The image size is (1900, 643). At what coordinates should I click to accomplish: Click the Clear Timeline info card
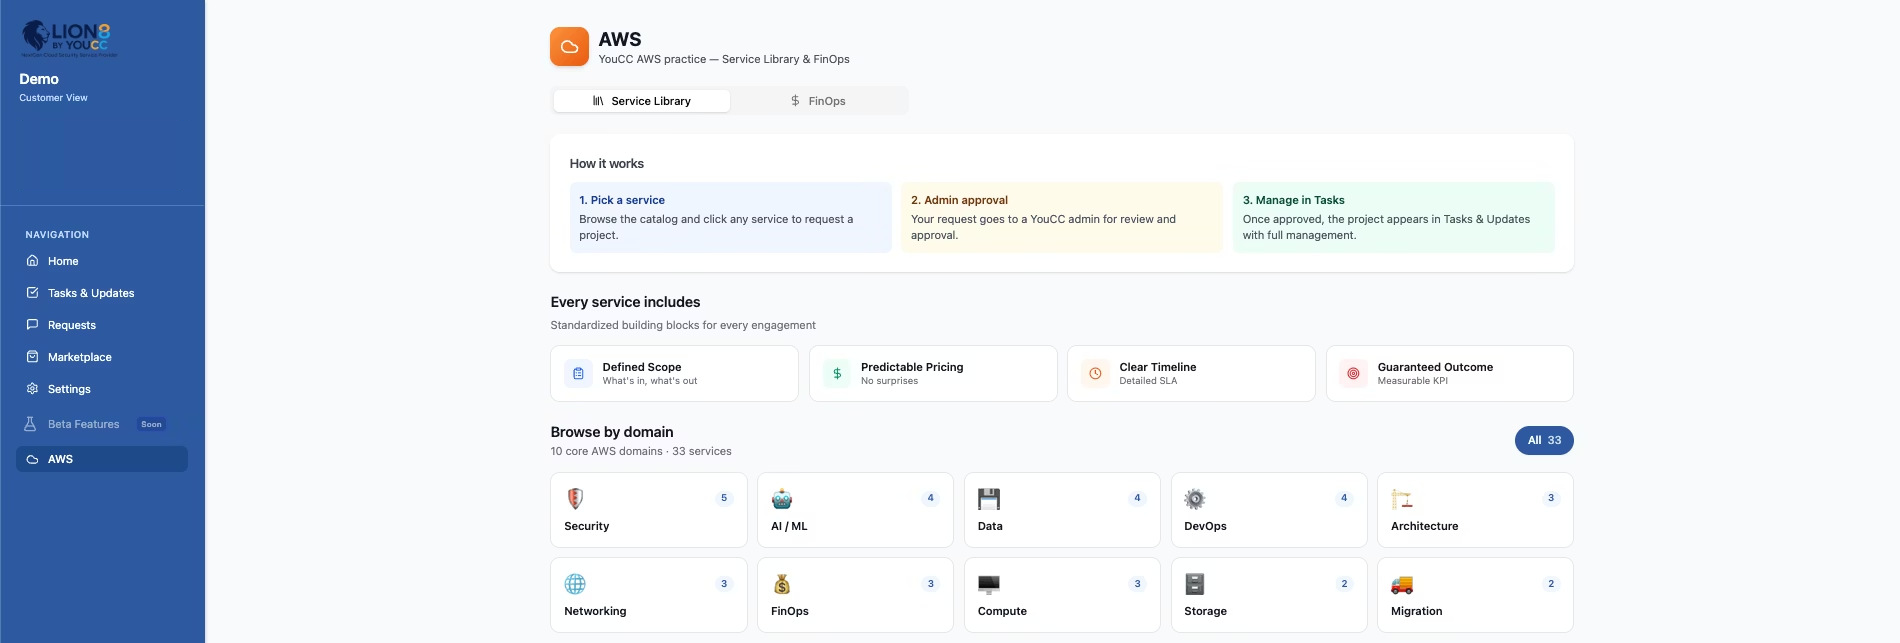coord(1191,374)
